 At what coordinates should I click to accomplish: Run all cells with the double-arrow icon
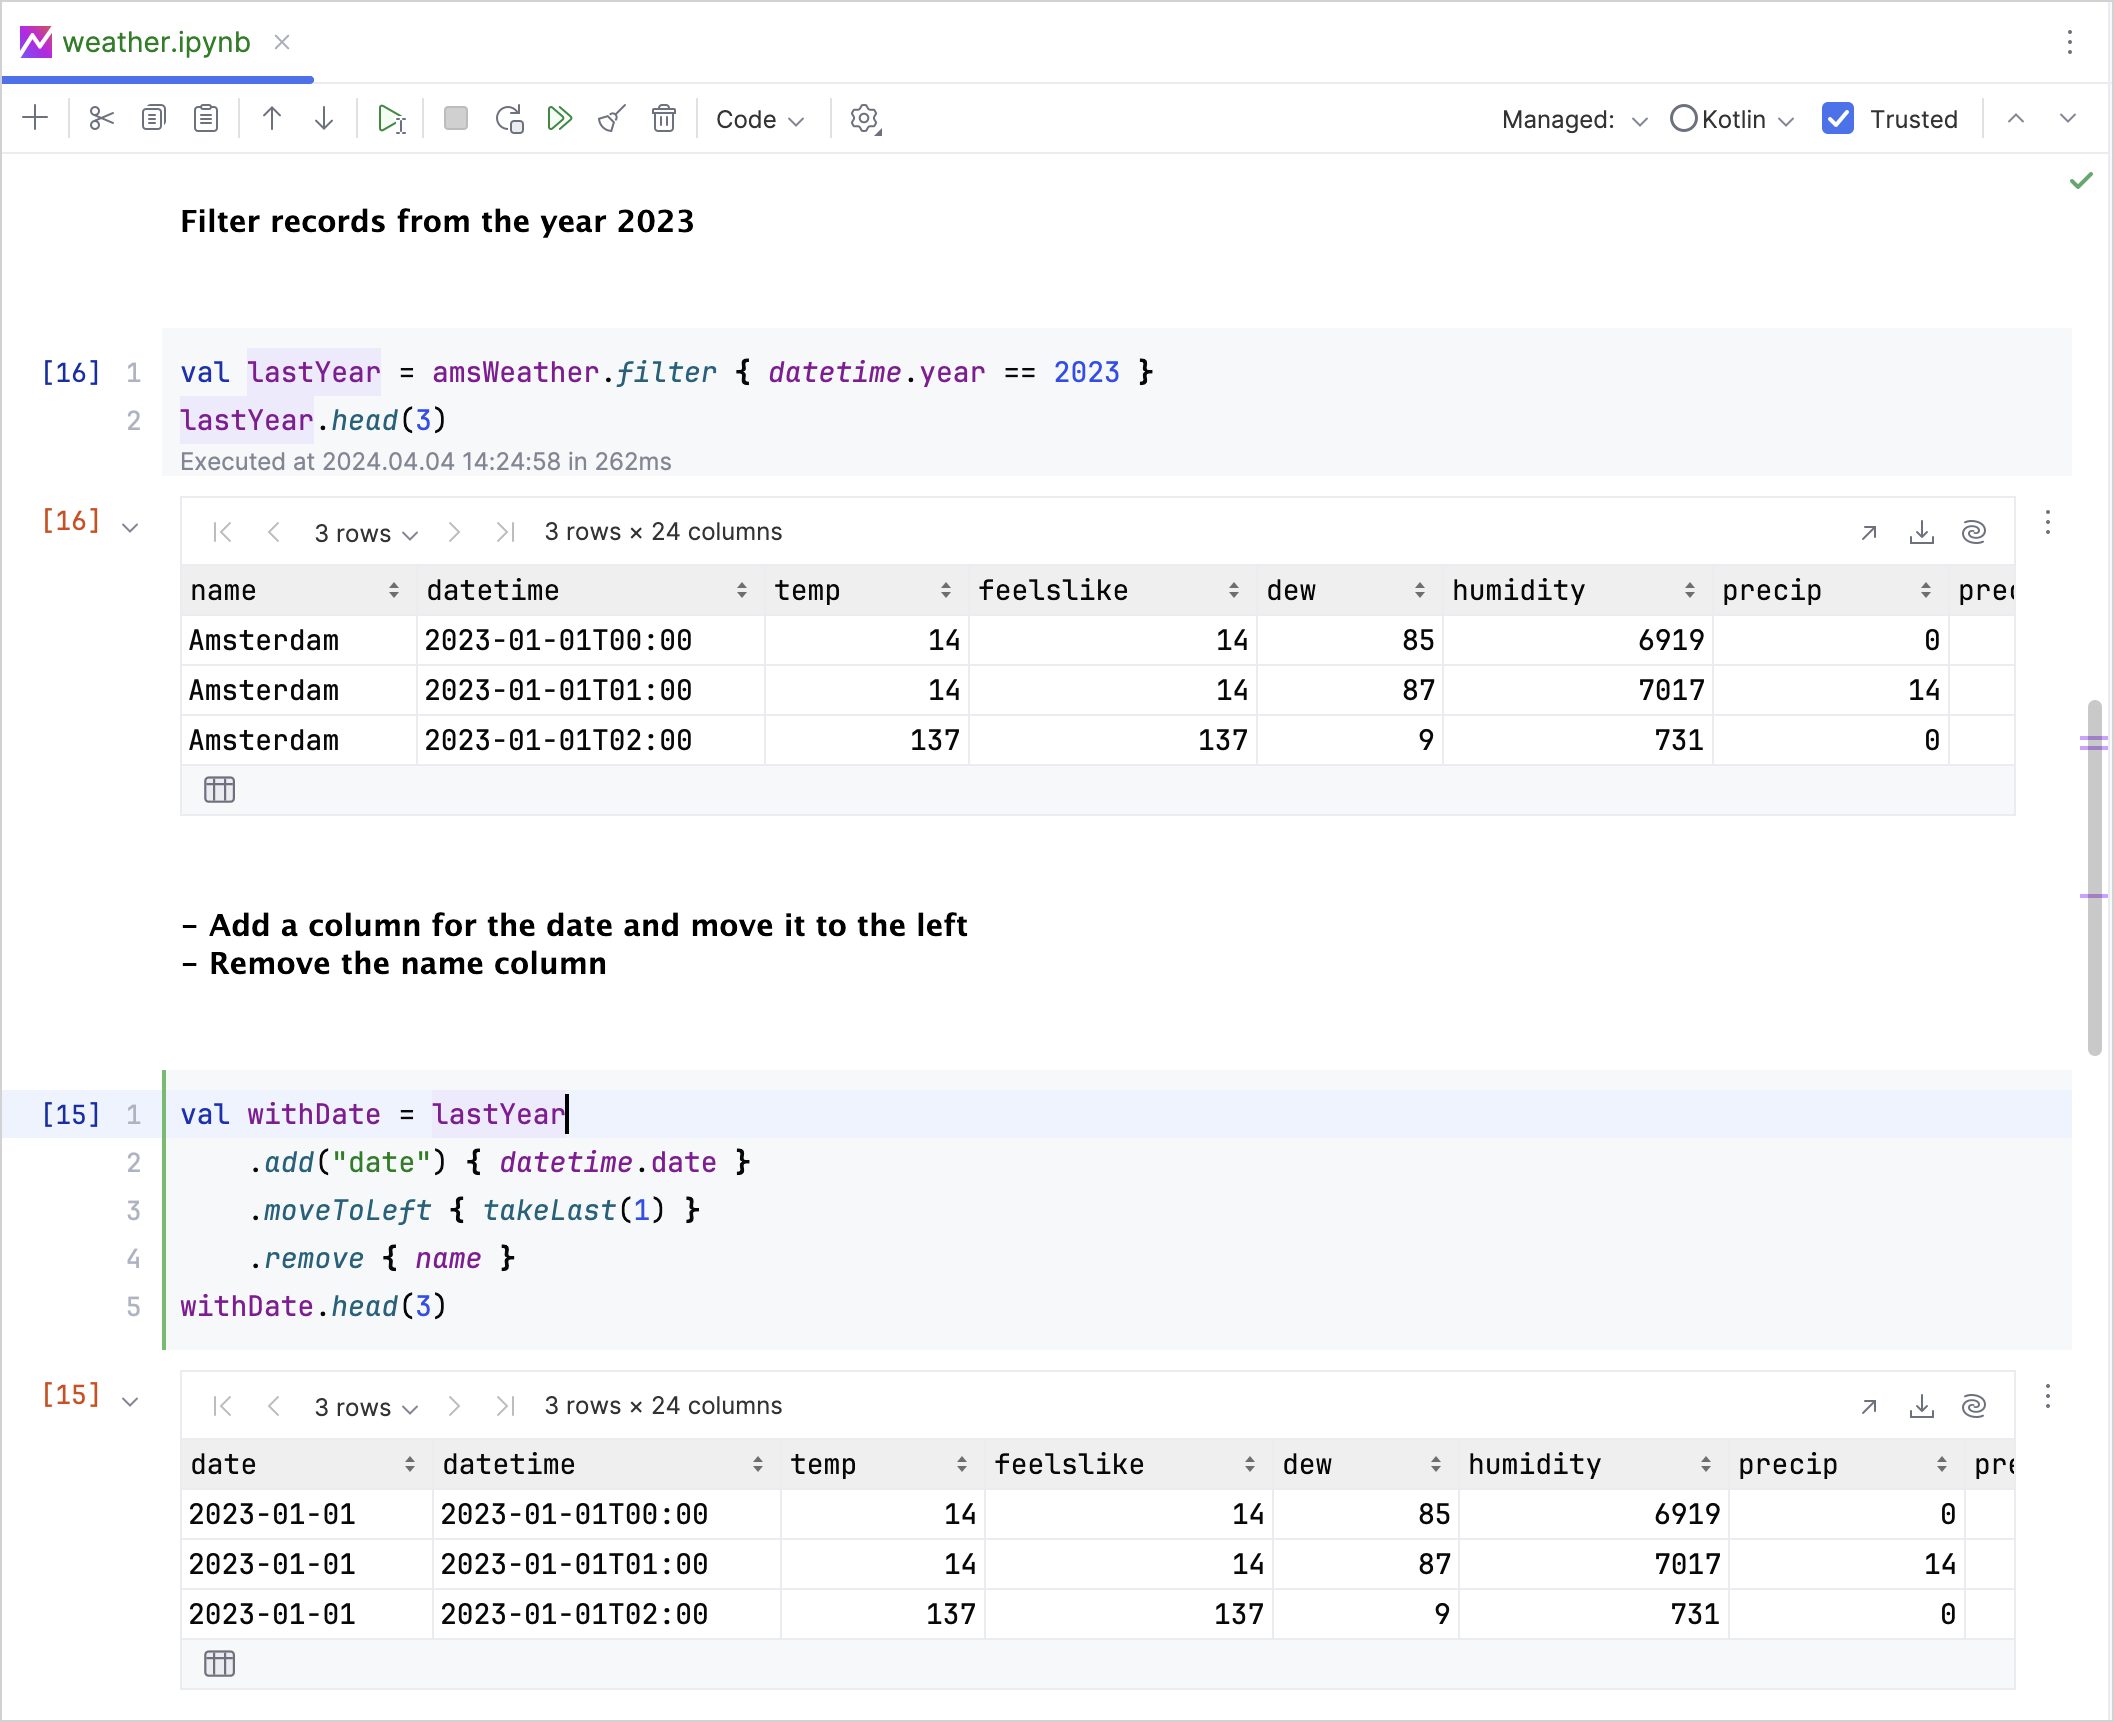tap(560, 118)
